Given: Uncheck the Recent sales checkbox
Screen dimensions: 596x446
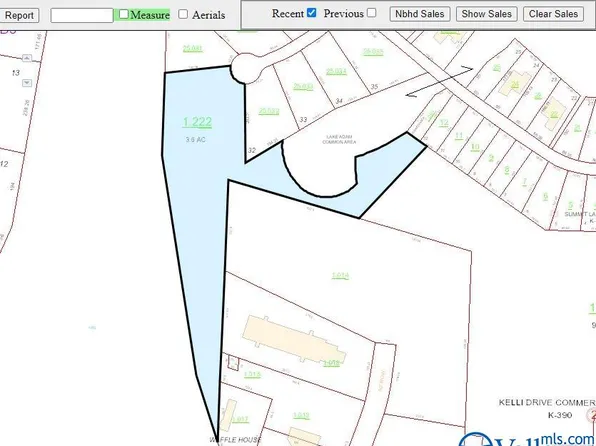Looking at the screenshot, I should [x=311, y=13].
